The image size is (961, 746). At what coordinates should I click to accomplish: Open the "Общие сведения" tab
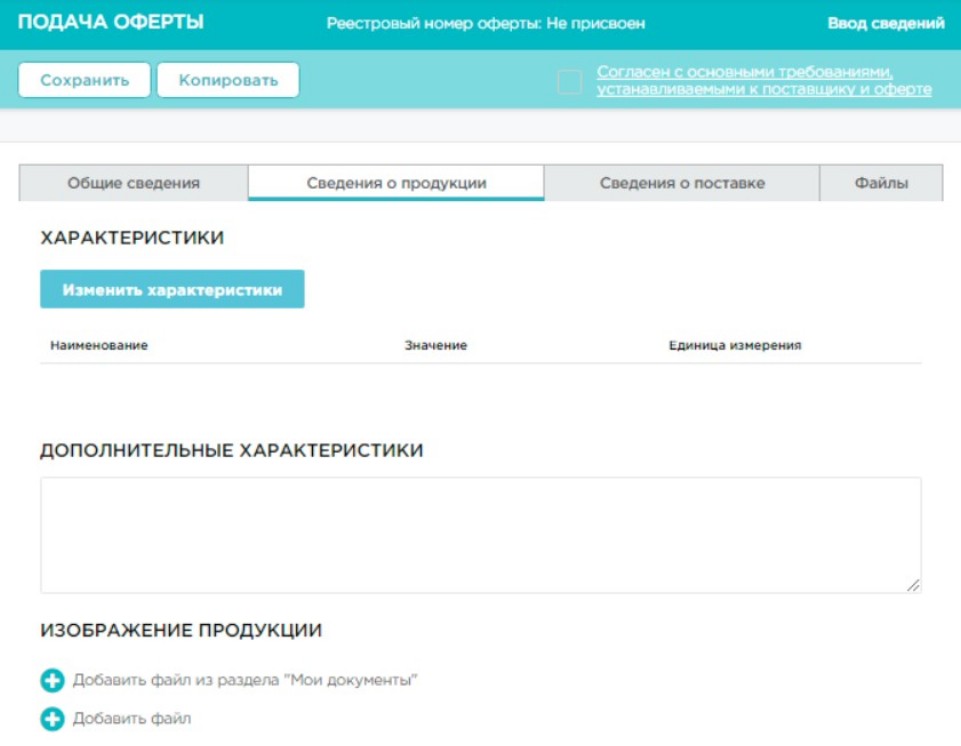tap(133, 183)
